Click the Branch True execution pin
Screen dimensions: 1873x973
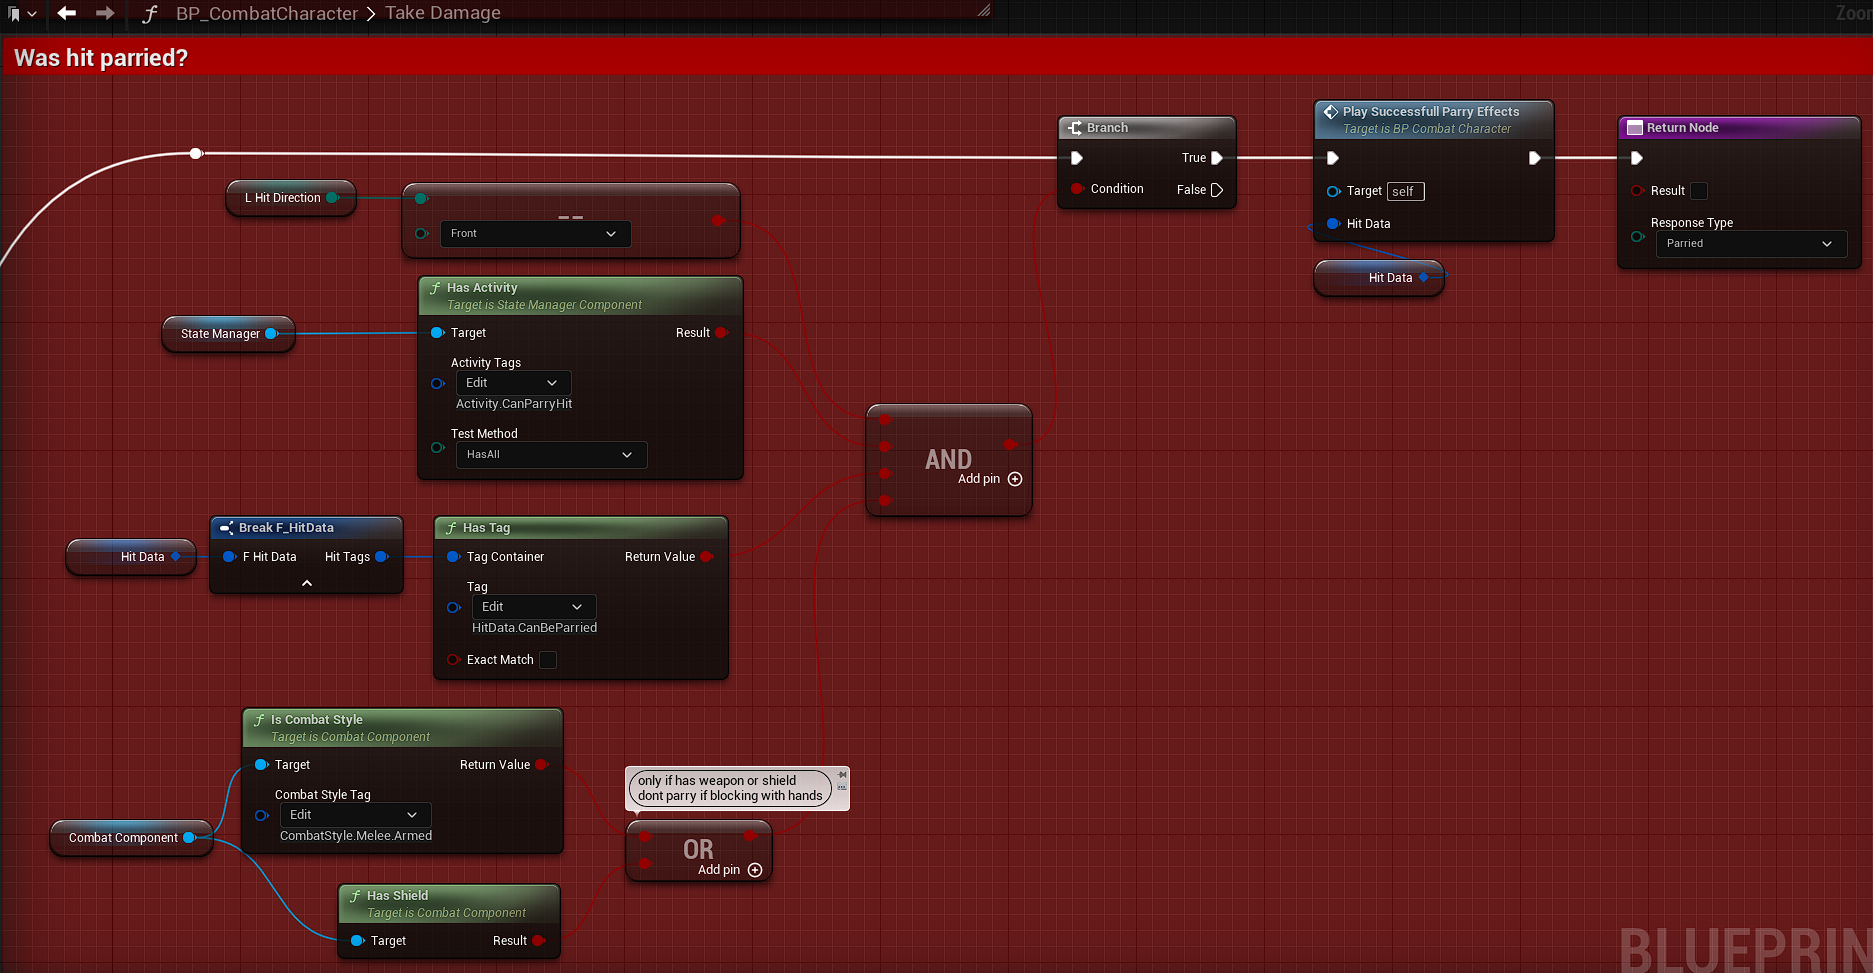(1217, 158)
